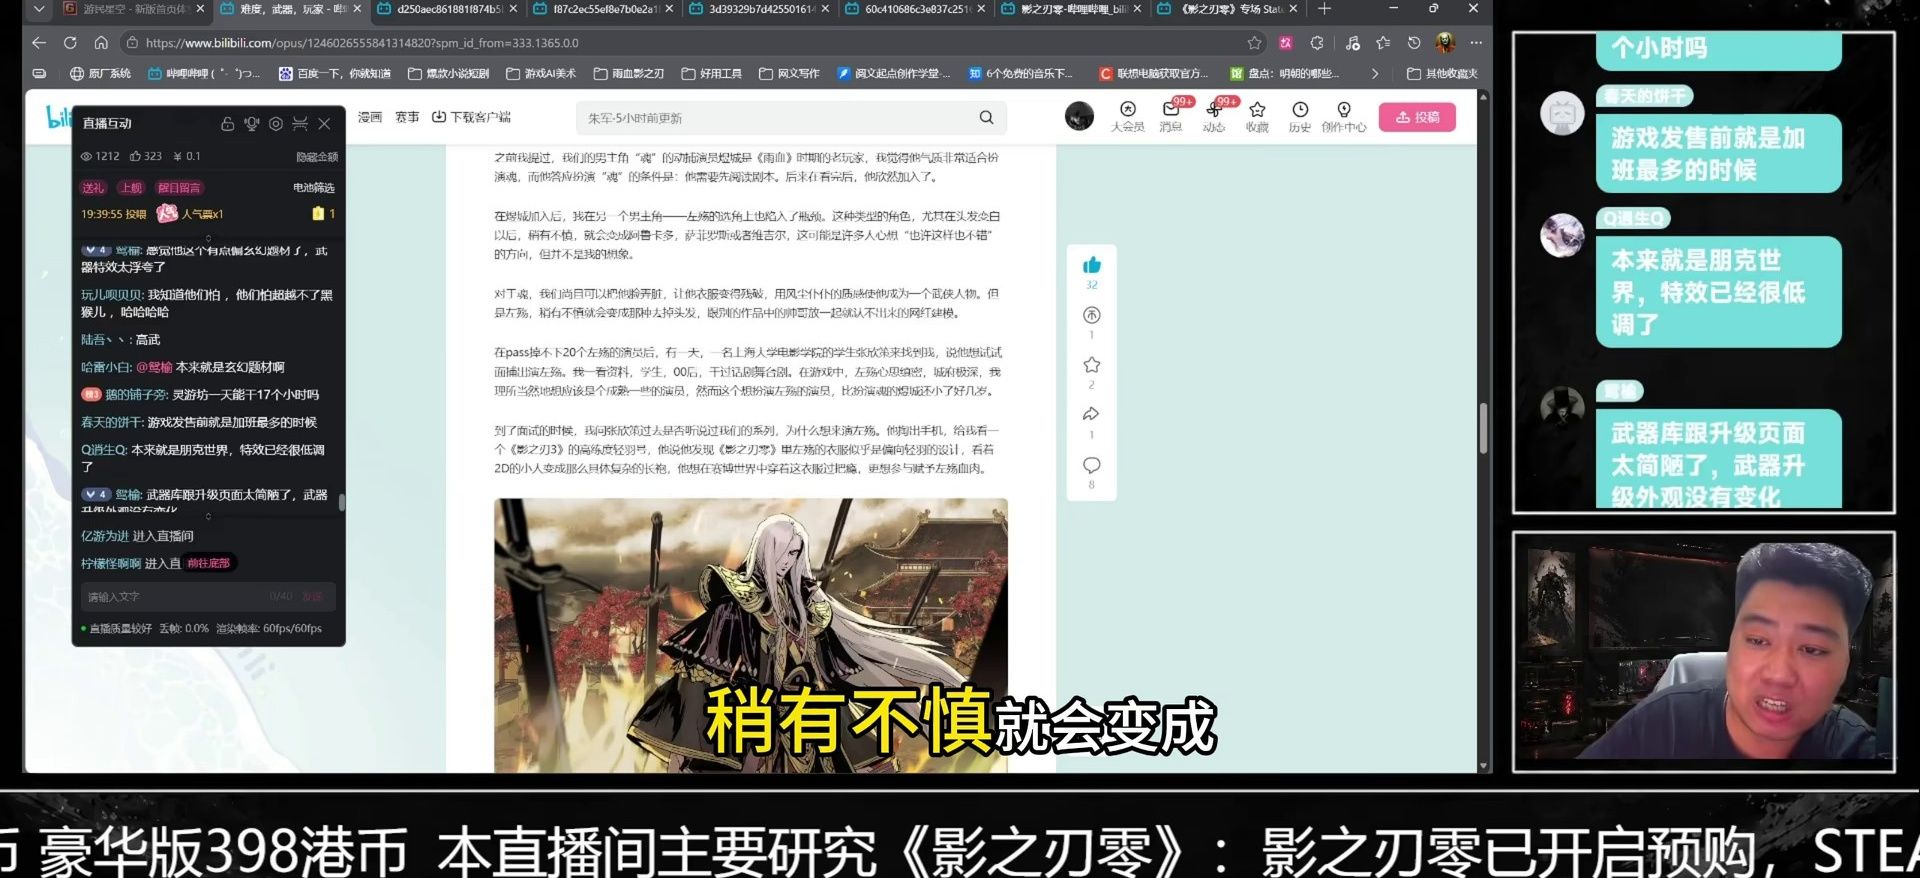Toggle the lock icon in 直播互动 panel
The height and width of the screenshot is (878, 1920).
(228, 124)
